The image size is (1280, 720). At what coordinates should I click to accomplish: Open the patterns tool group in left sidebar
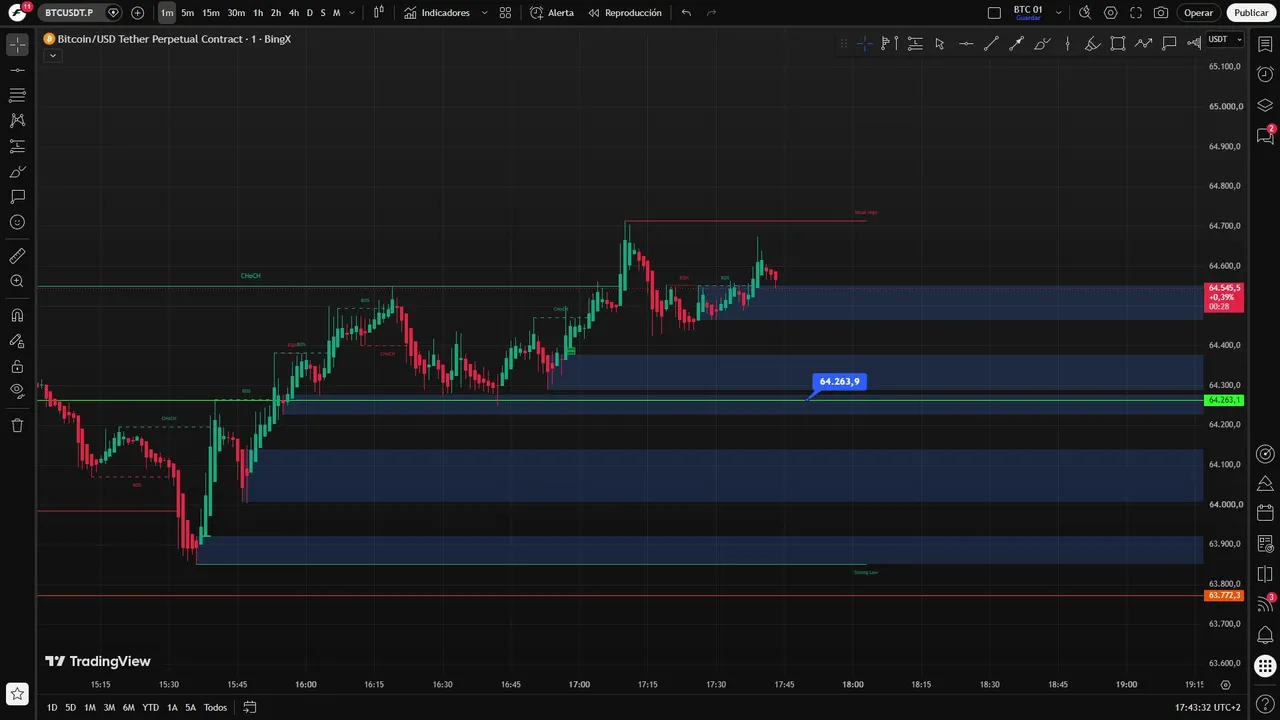17,120
